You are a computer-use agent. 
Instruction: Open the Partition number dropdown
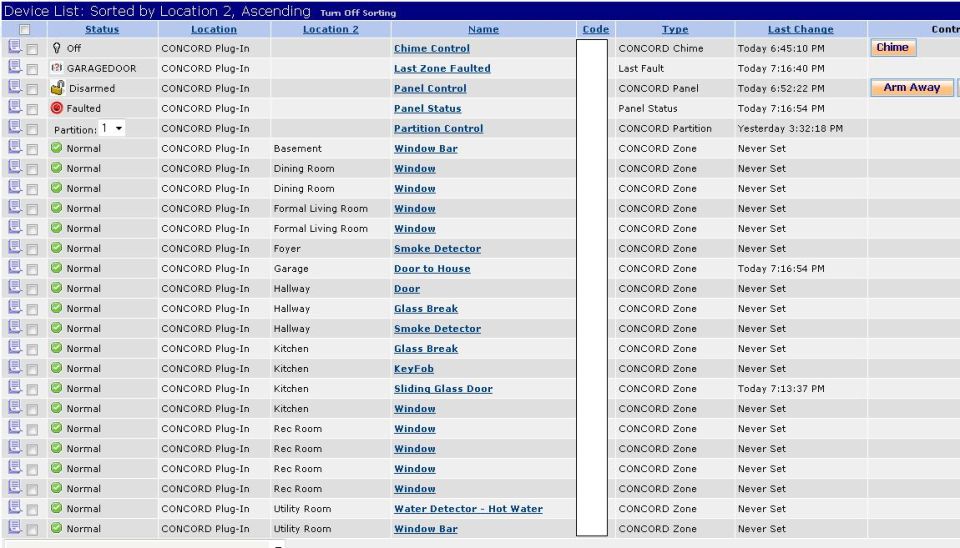112,128
